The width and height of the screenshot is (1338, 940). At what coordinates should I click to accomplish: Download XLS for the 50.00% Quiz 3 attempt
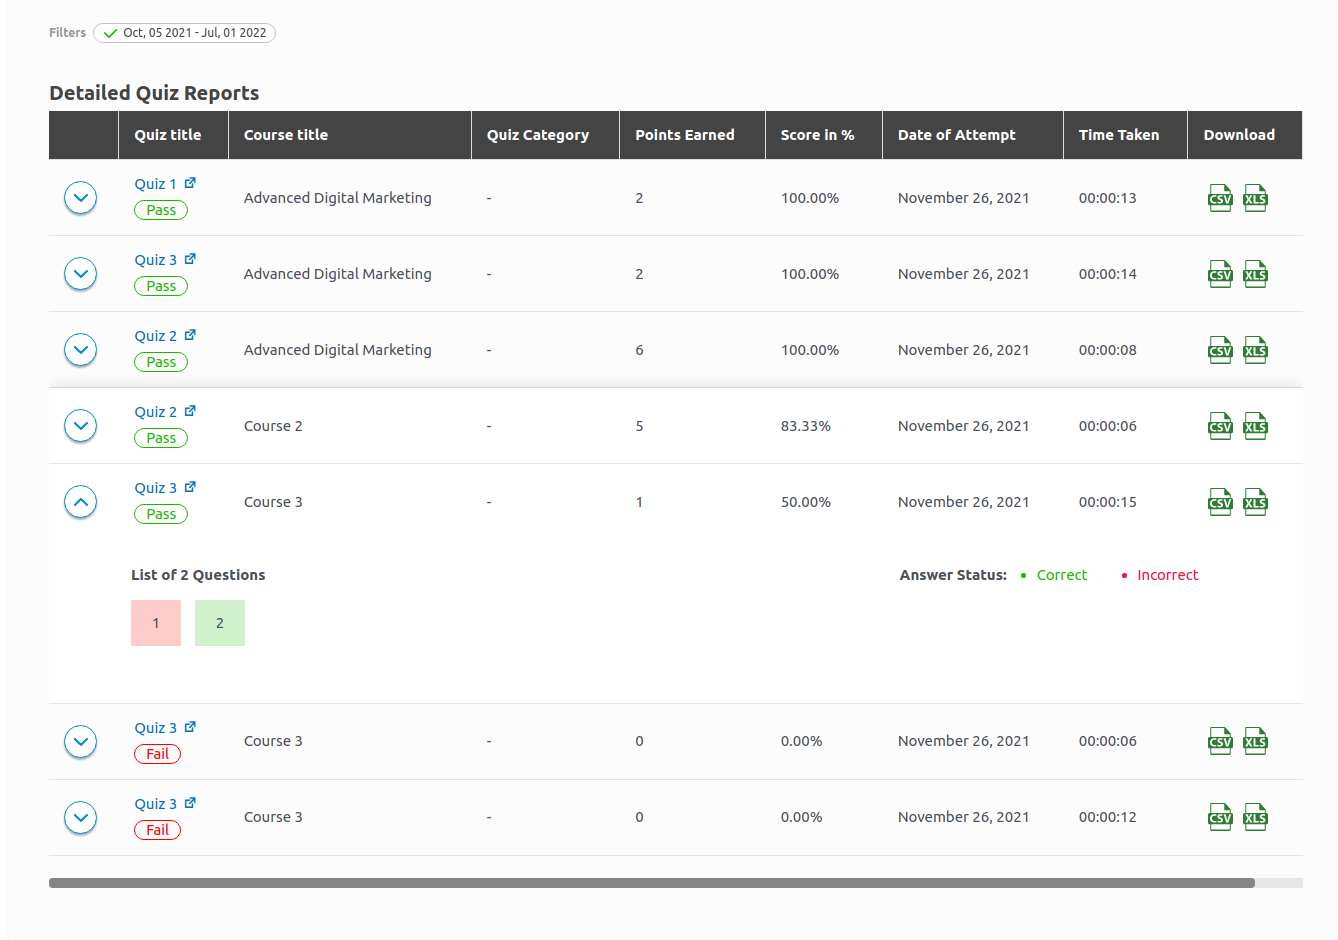pyautogui.click(x=1255, y=502)
